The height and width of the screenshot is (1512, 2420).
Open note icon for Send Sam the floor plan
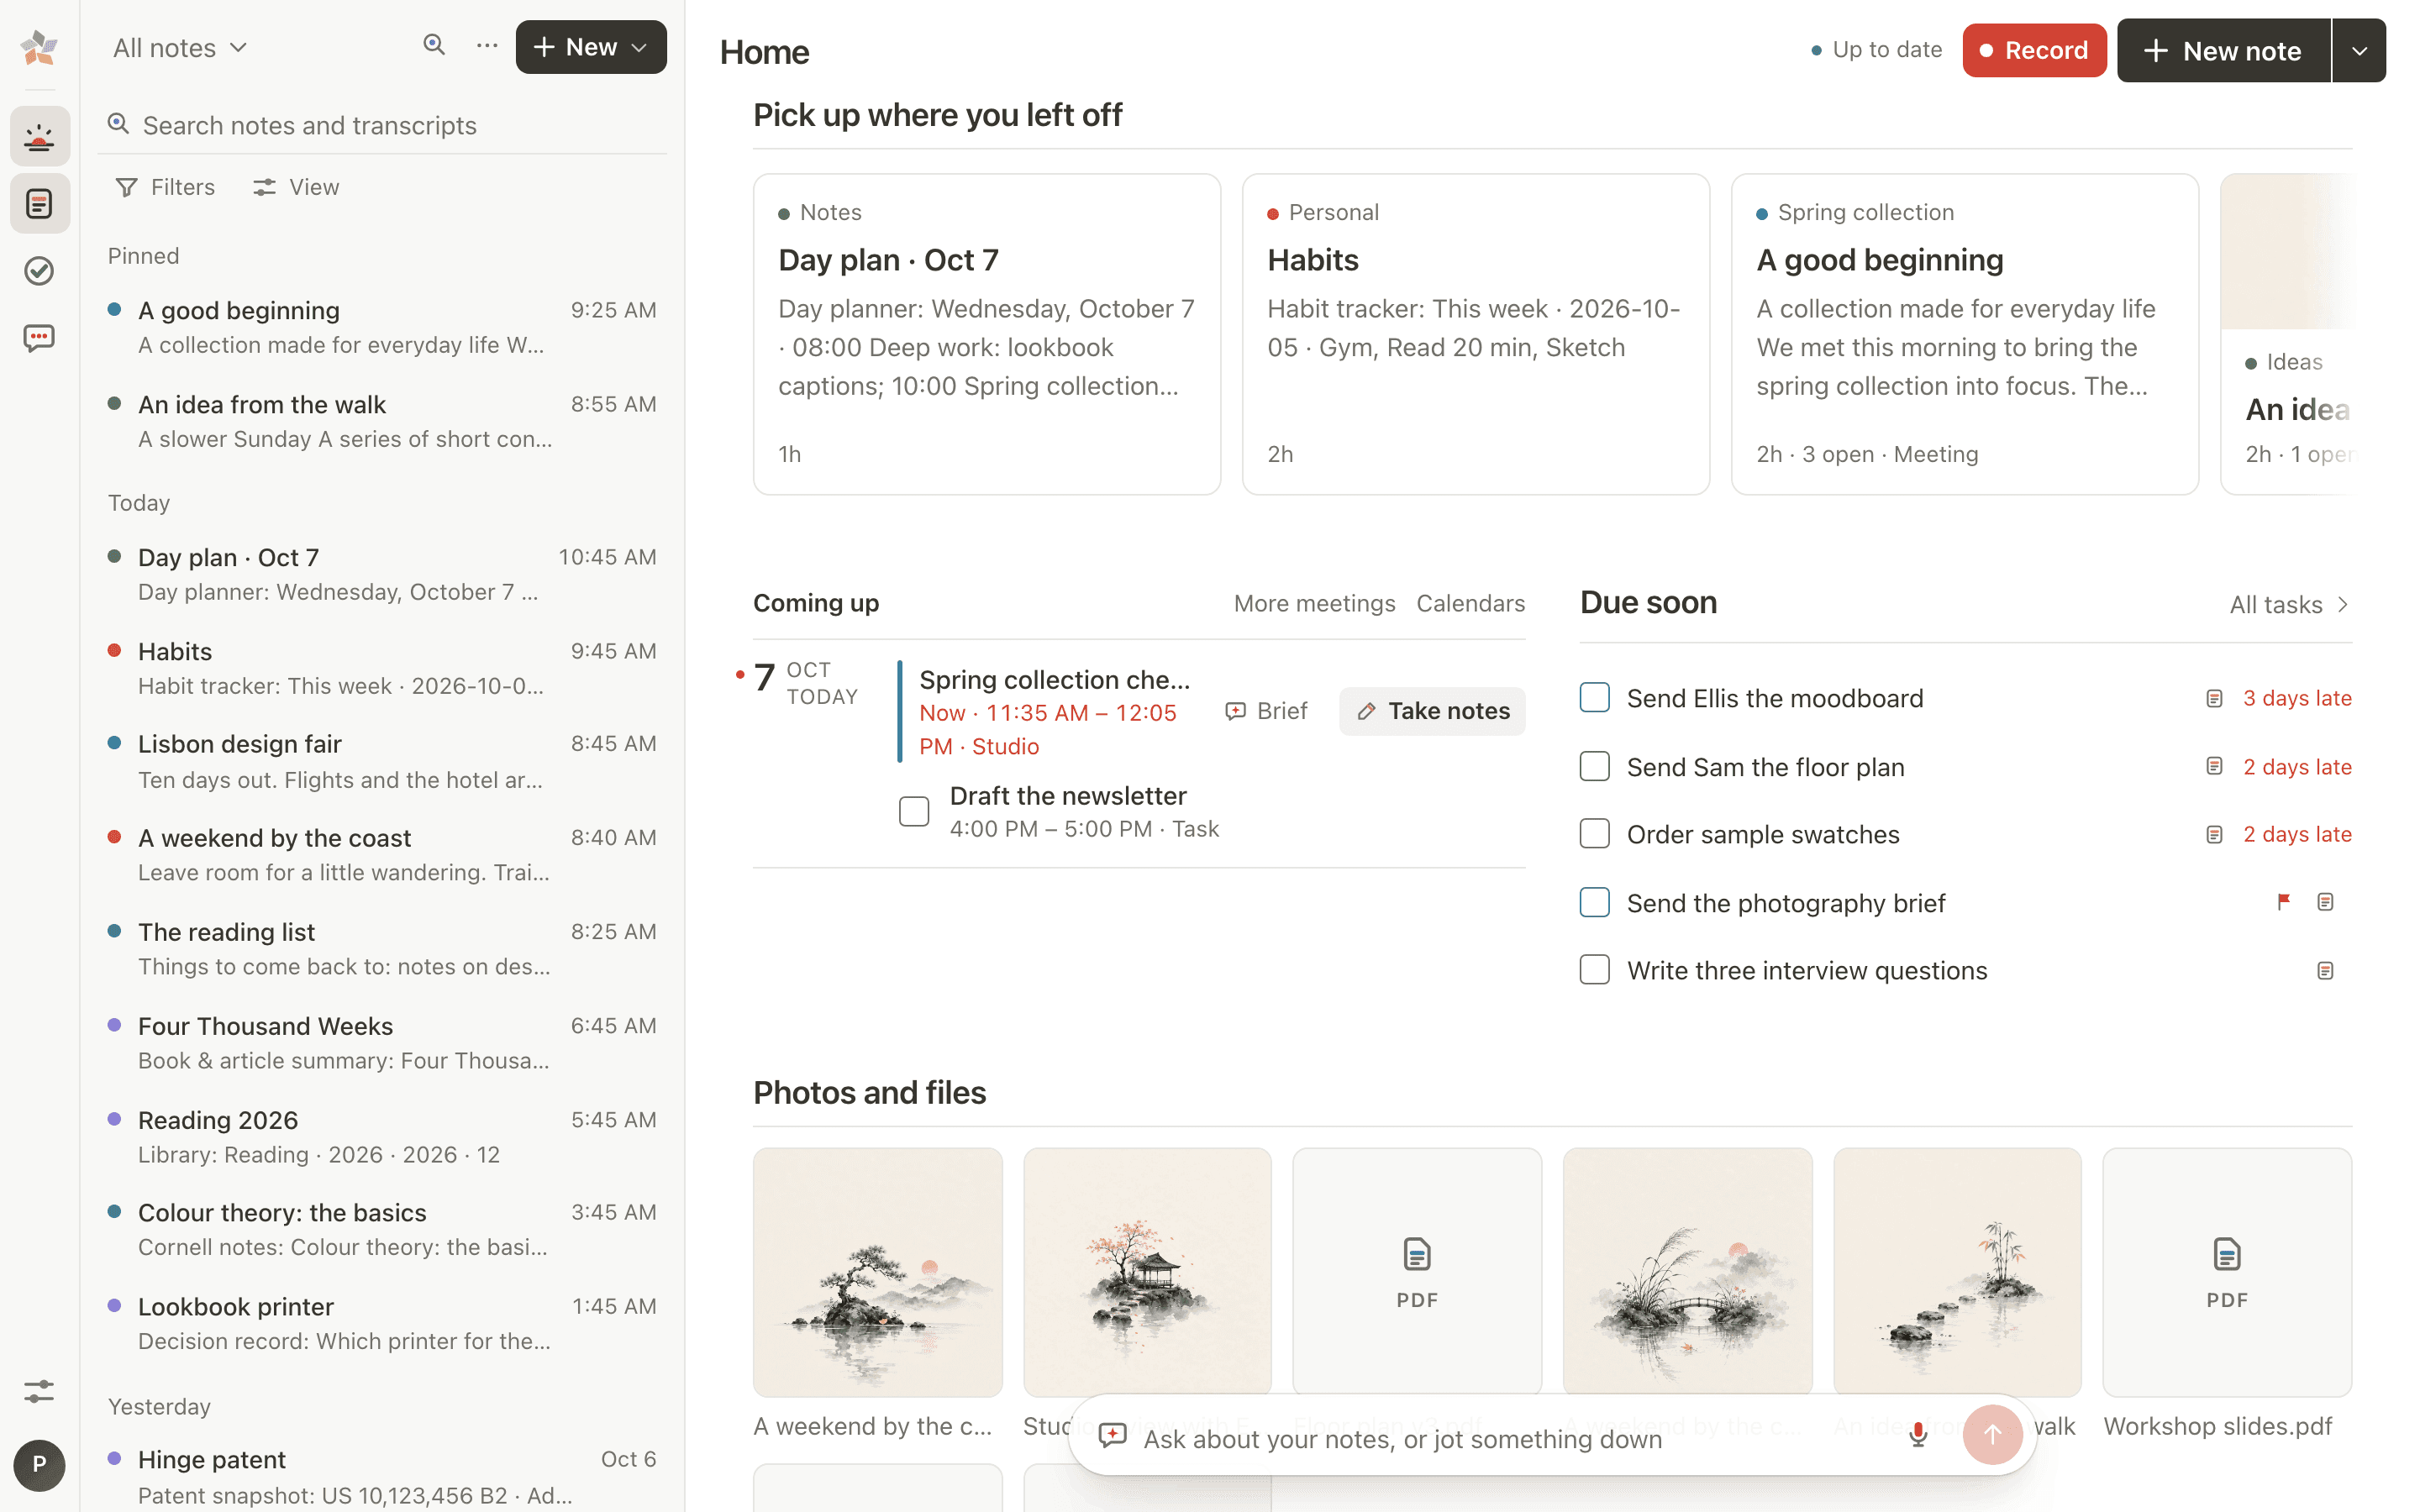click(2214, 767)
